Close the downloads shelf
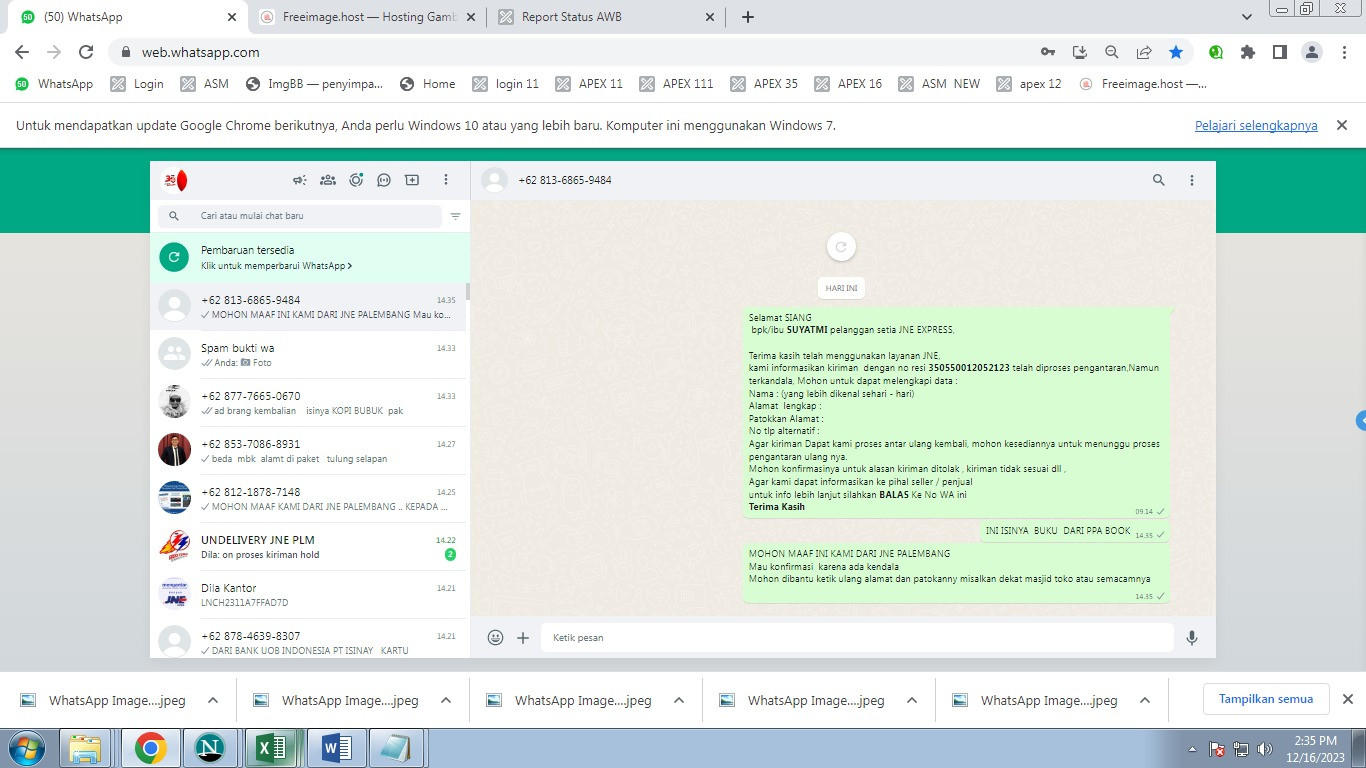 click(1347, 699)
